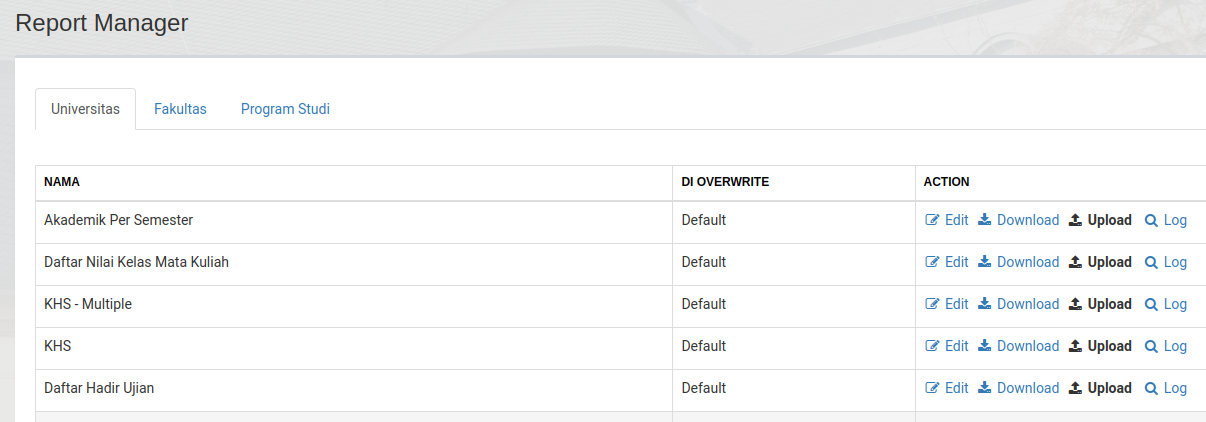Open the Program Studi tab
Viewport: 1206px width, 422px height.
285,109
